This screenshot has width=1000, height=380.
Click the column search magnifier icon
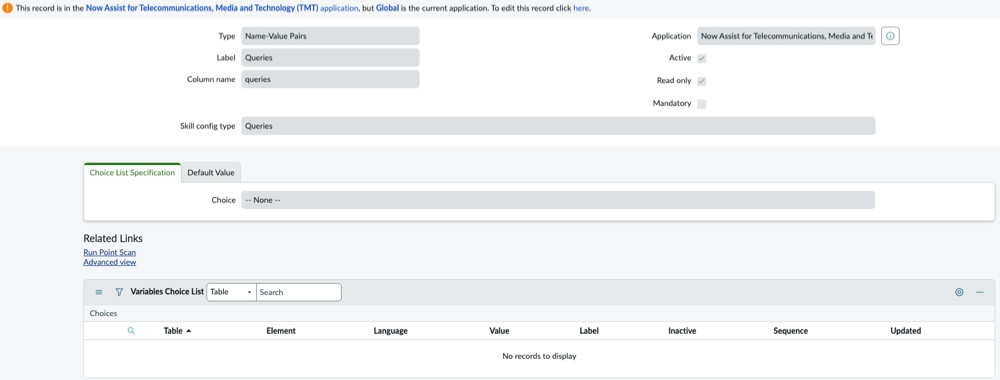[131, 331]
